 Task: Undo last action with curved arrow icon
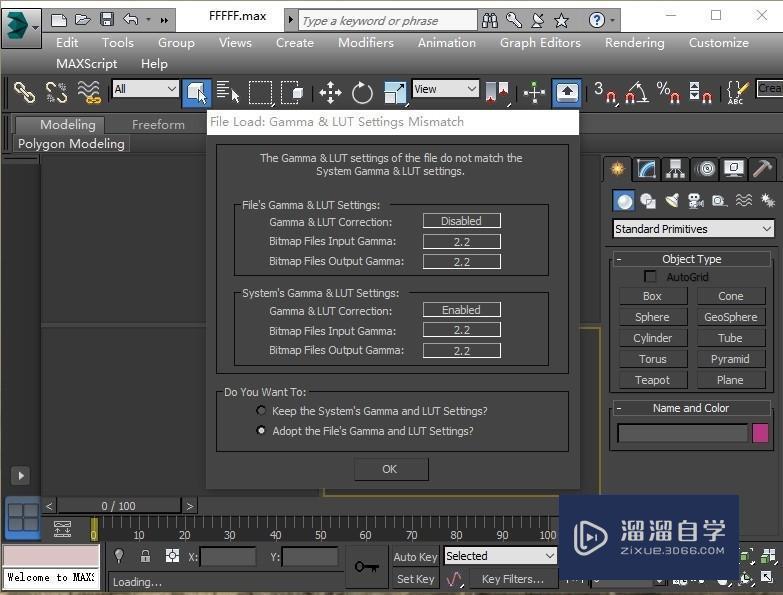[x=130, y=19]
